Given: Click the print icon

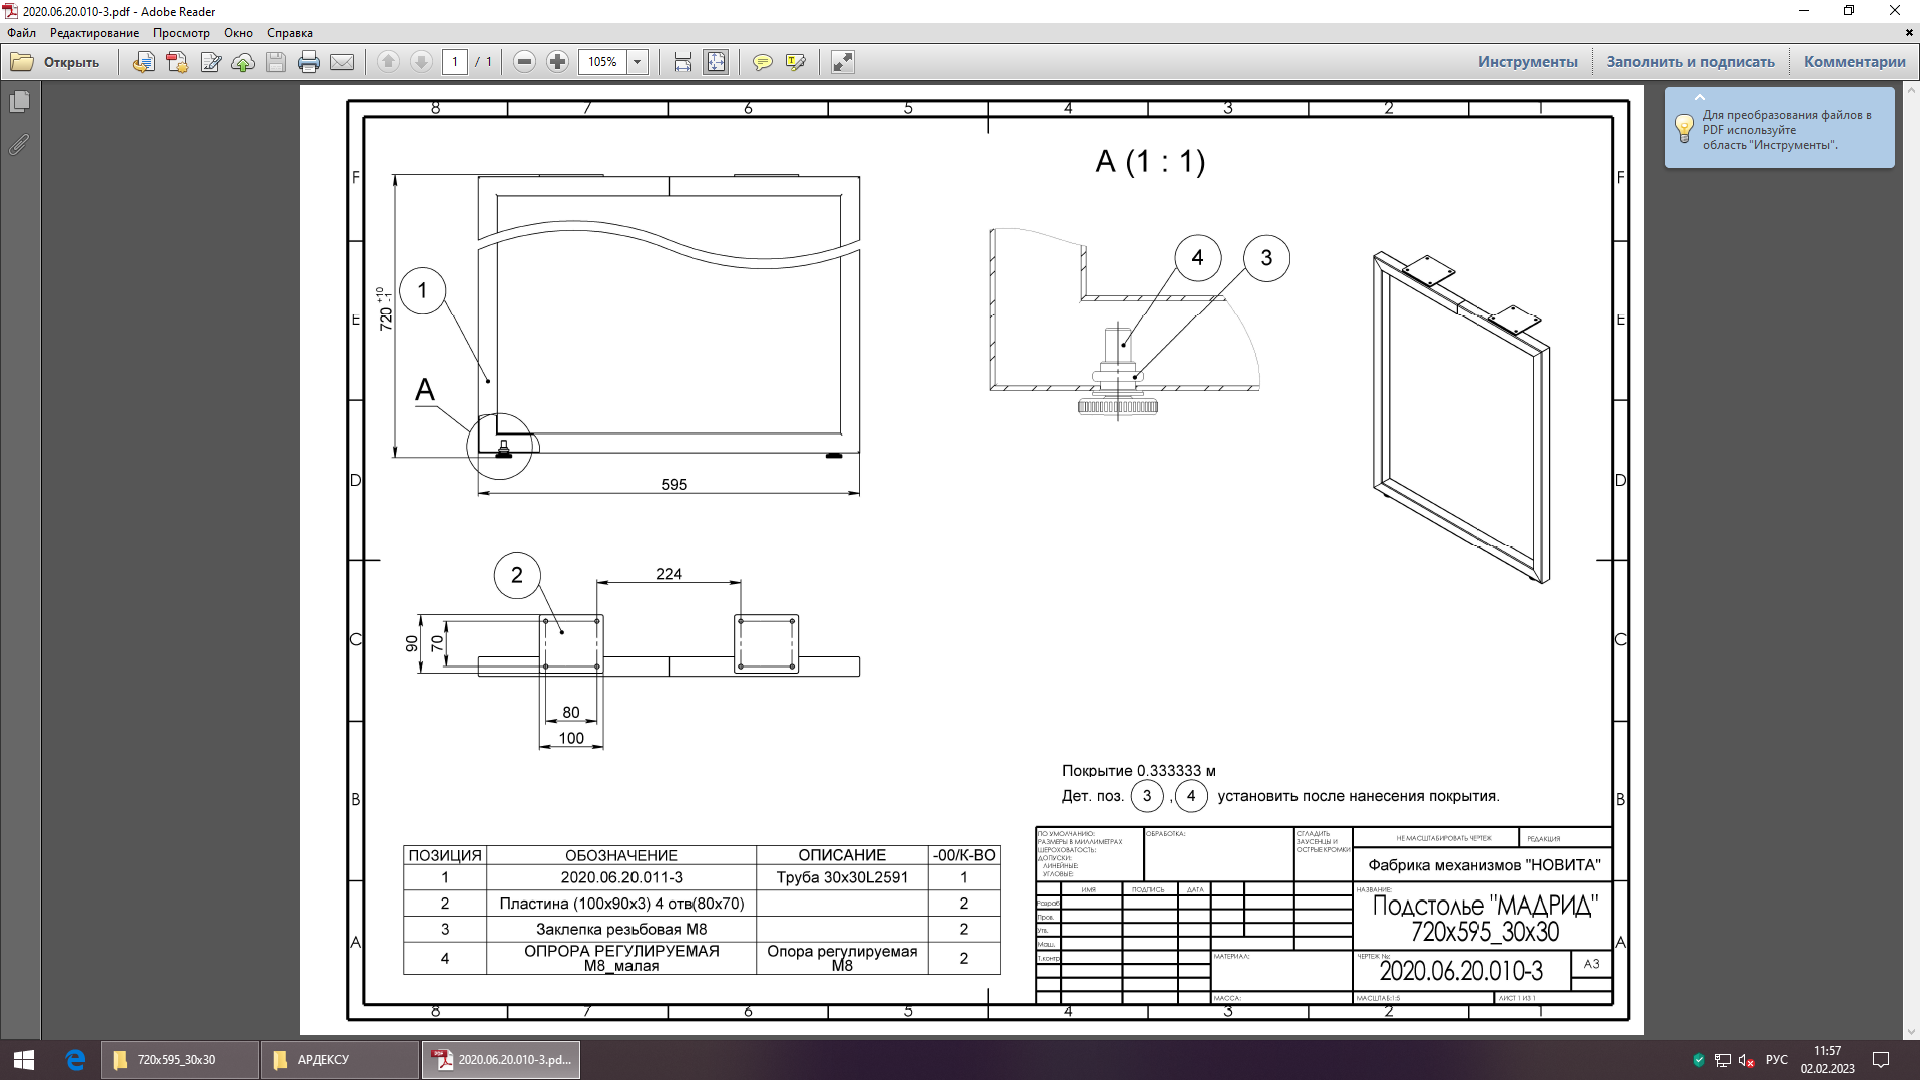Looking at the screenshot, I should [x=309, y=62].
